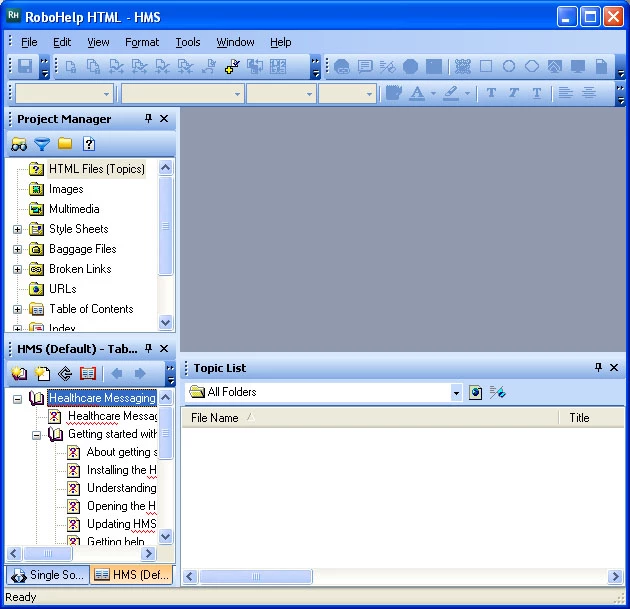
Task: Click the font color A icon
Action: click(417, 93)
